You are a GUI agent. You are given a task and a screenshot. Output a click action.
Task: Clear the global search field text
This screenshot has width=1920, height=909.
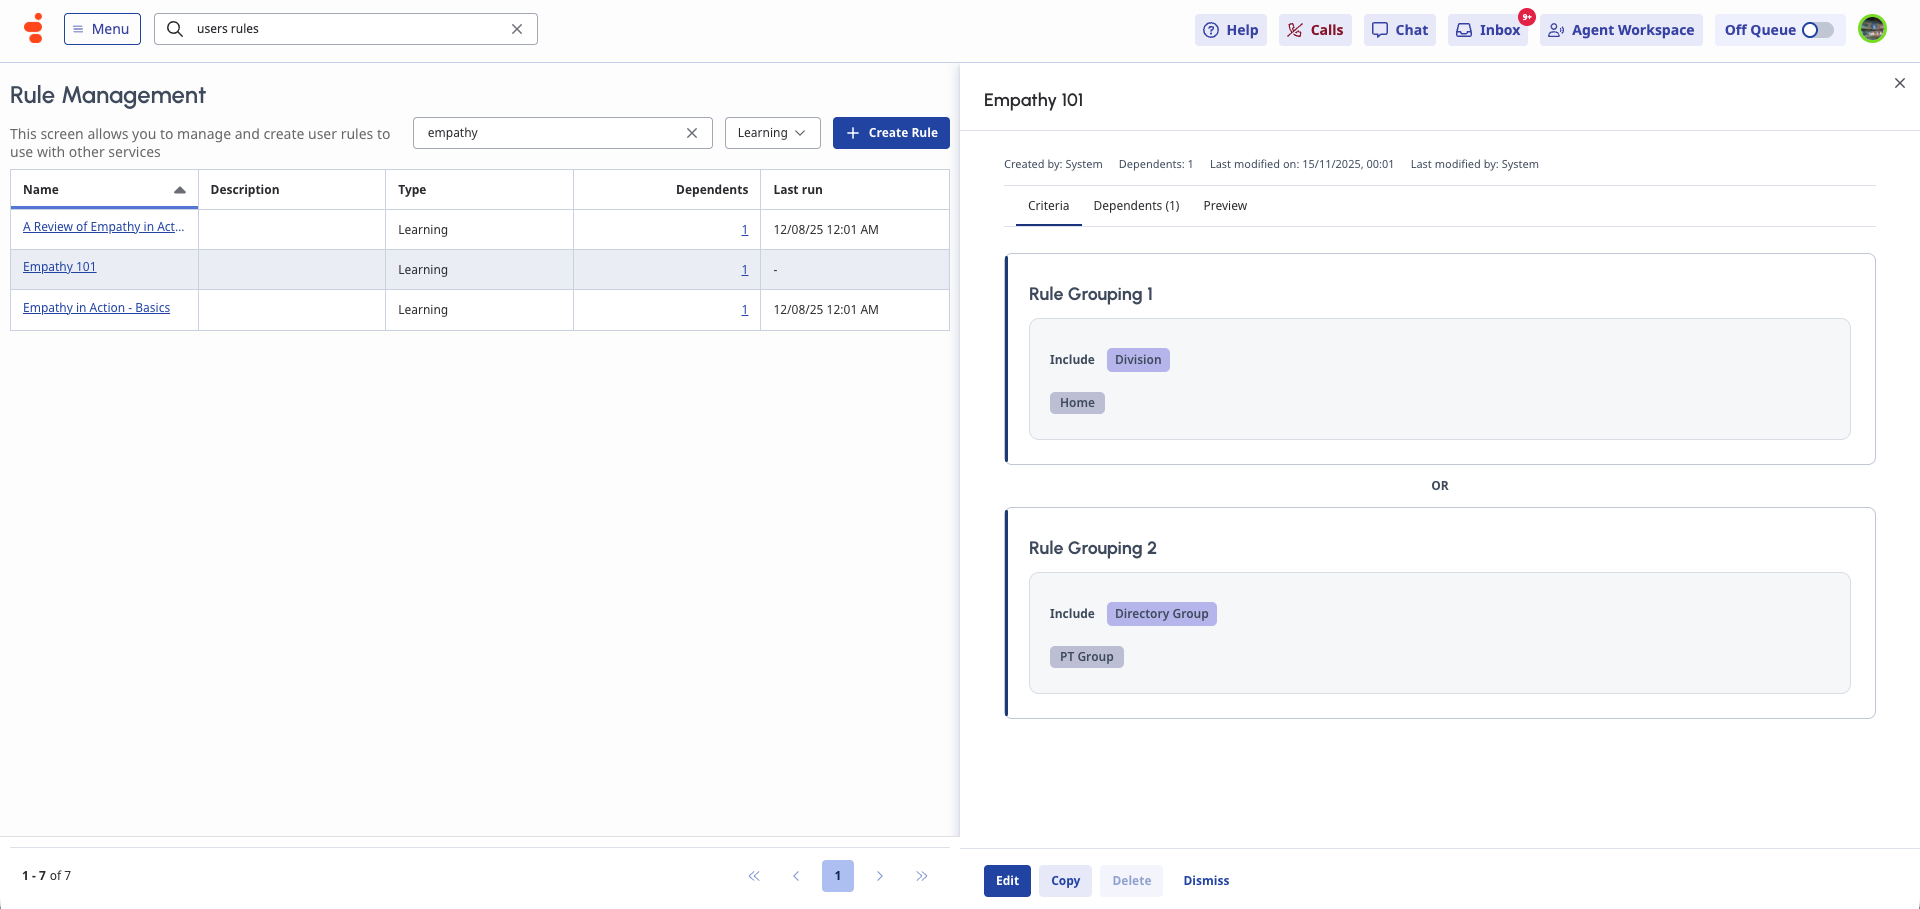click(x=517, y=29)
